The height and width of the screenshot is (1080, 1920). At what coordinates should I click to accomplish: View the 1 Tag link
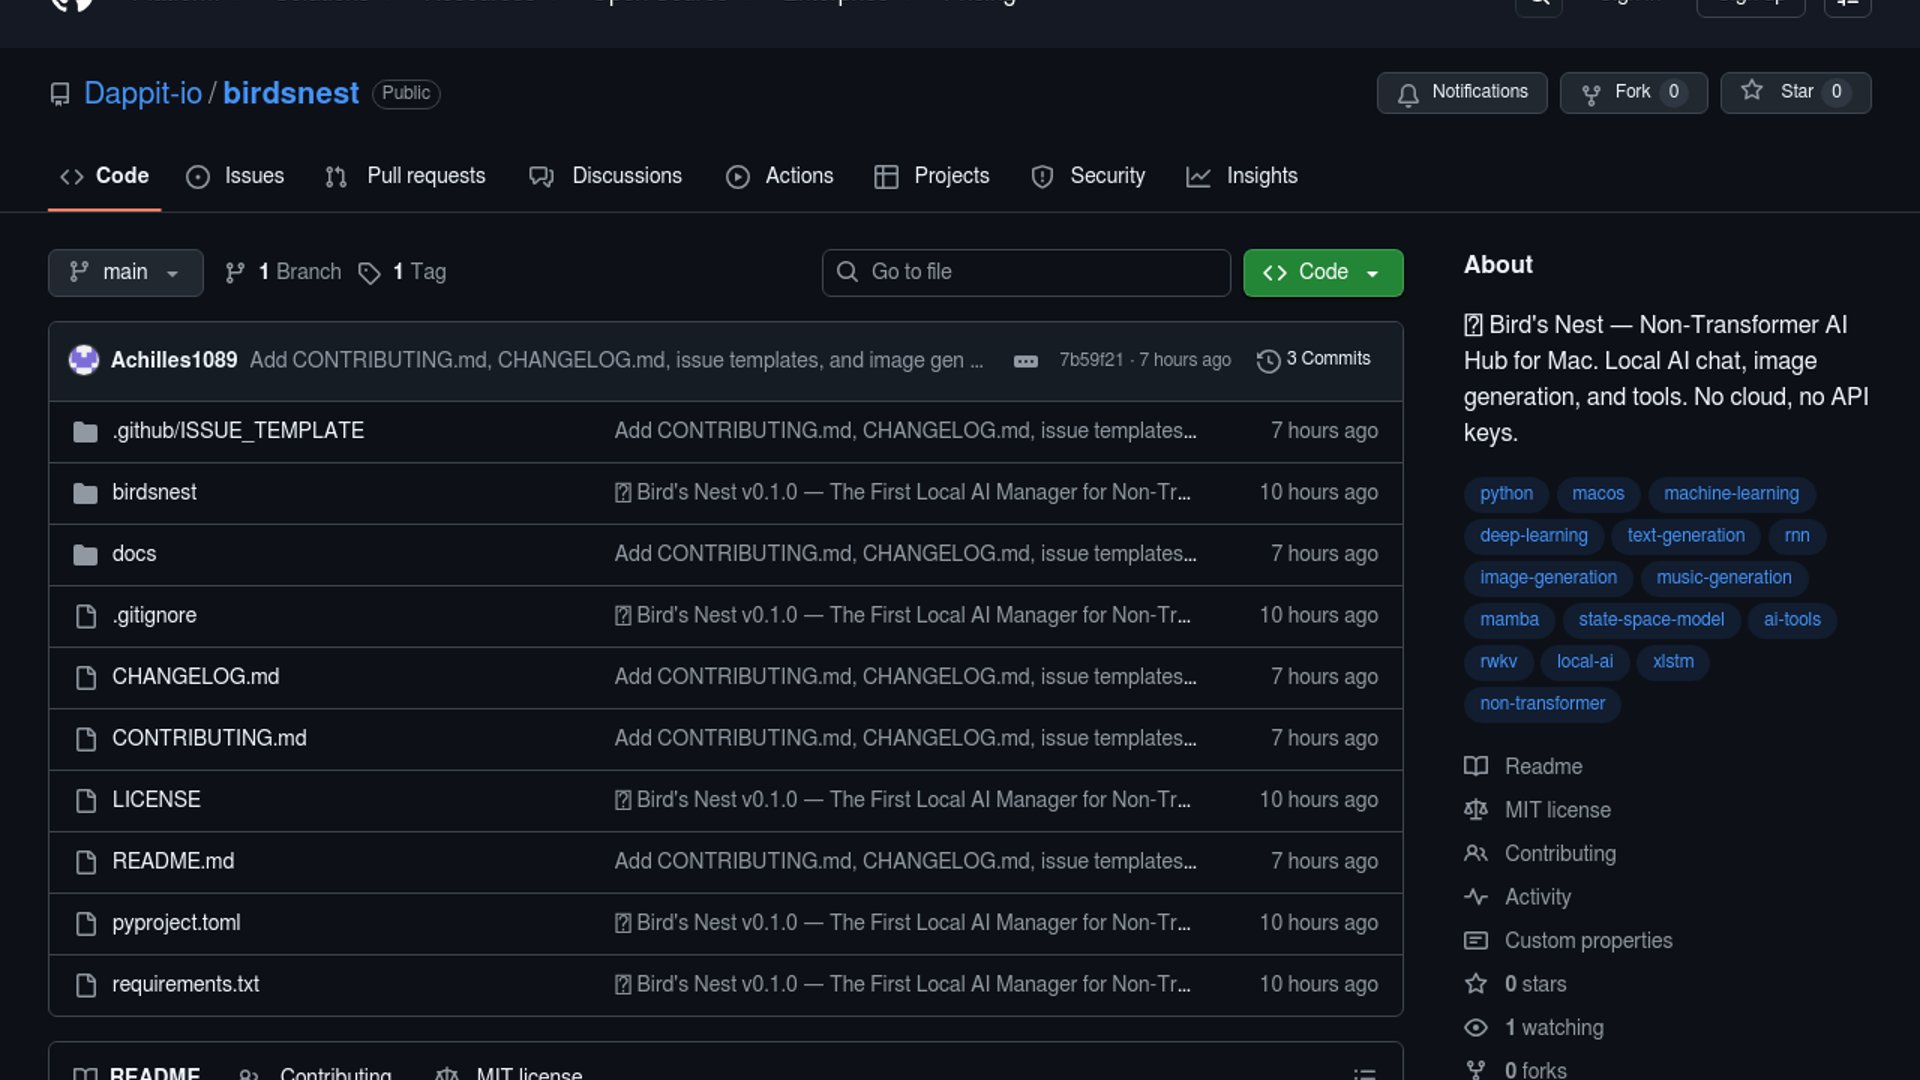click(403, 272)
